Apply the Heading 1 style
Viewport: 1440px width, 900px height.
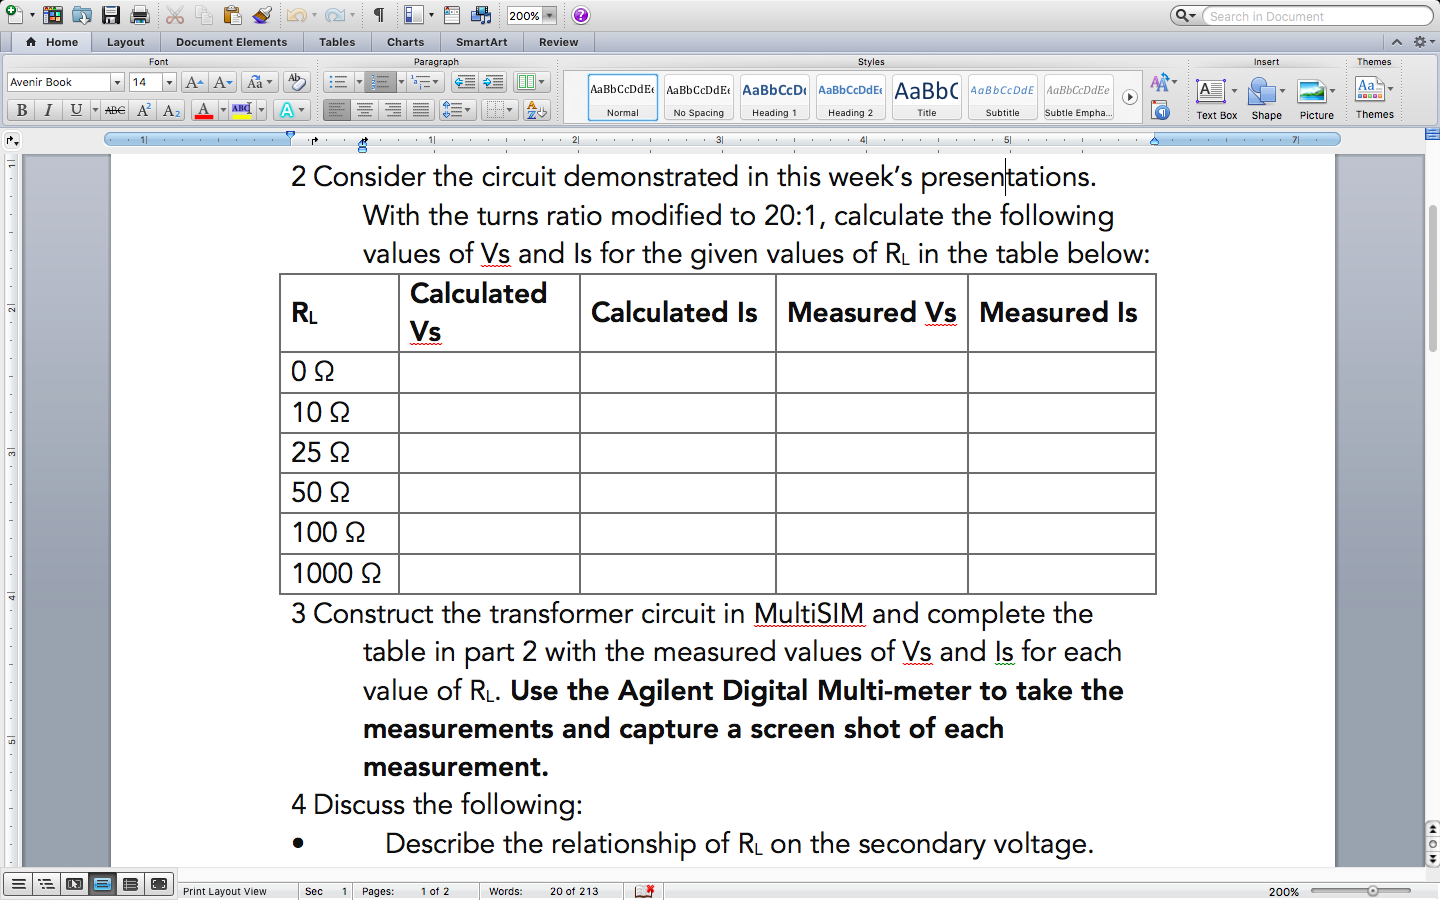click(x=774, y=97)
